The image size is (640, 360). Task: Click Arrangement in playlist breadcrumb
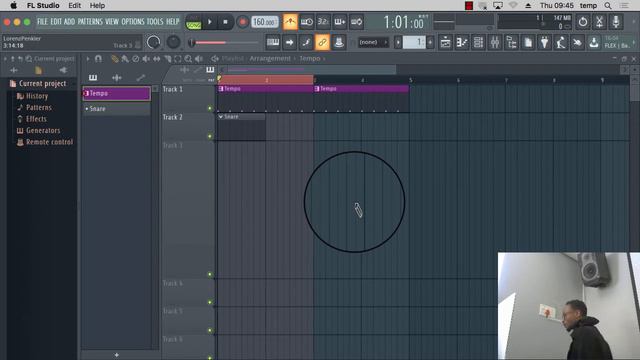point(270,58)
